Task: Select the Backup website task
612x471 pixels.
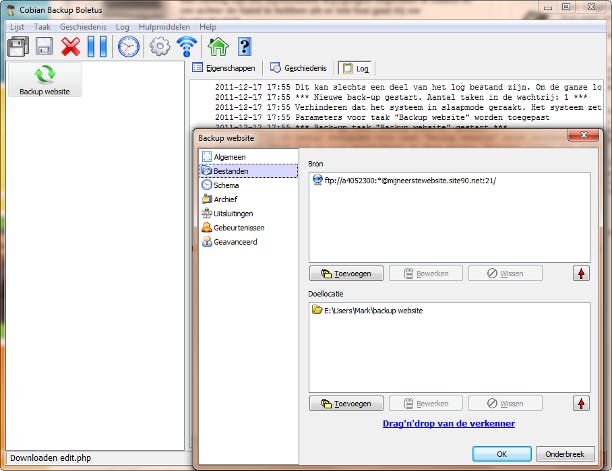Action: click(44, 80)
